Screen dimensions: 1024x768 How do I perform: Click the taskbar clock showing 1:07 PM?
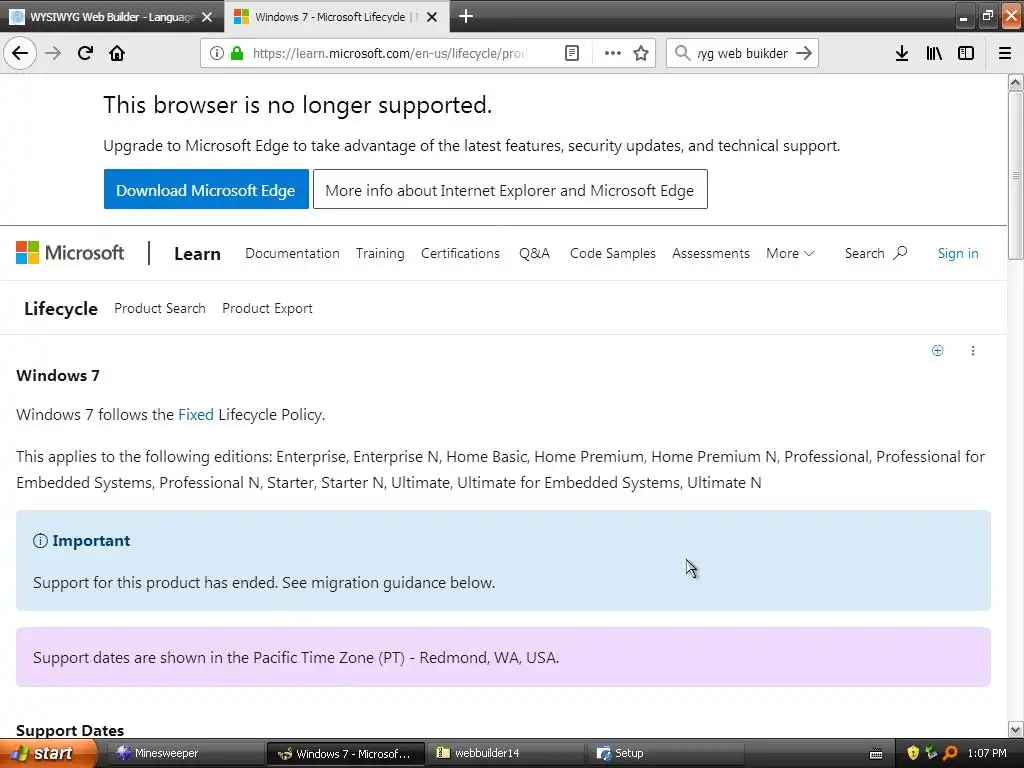[987, 754]
